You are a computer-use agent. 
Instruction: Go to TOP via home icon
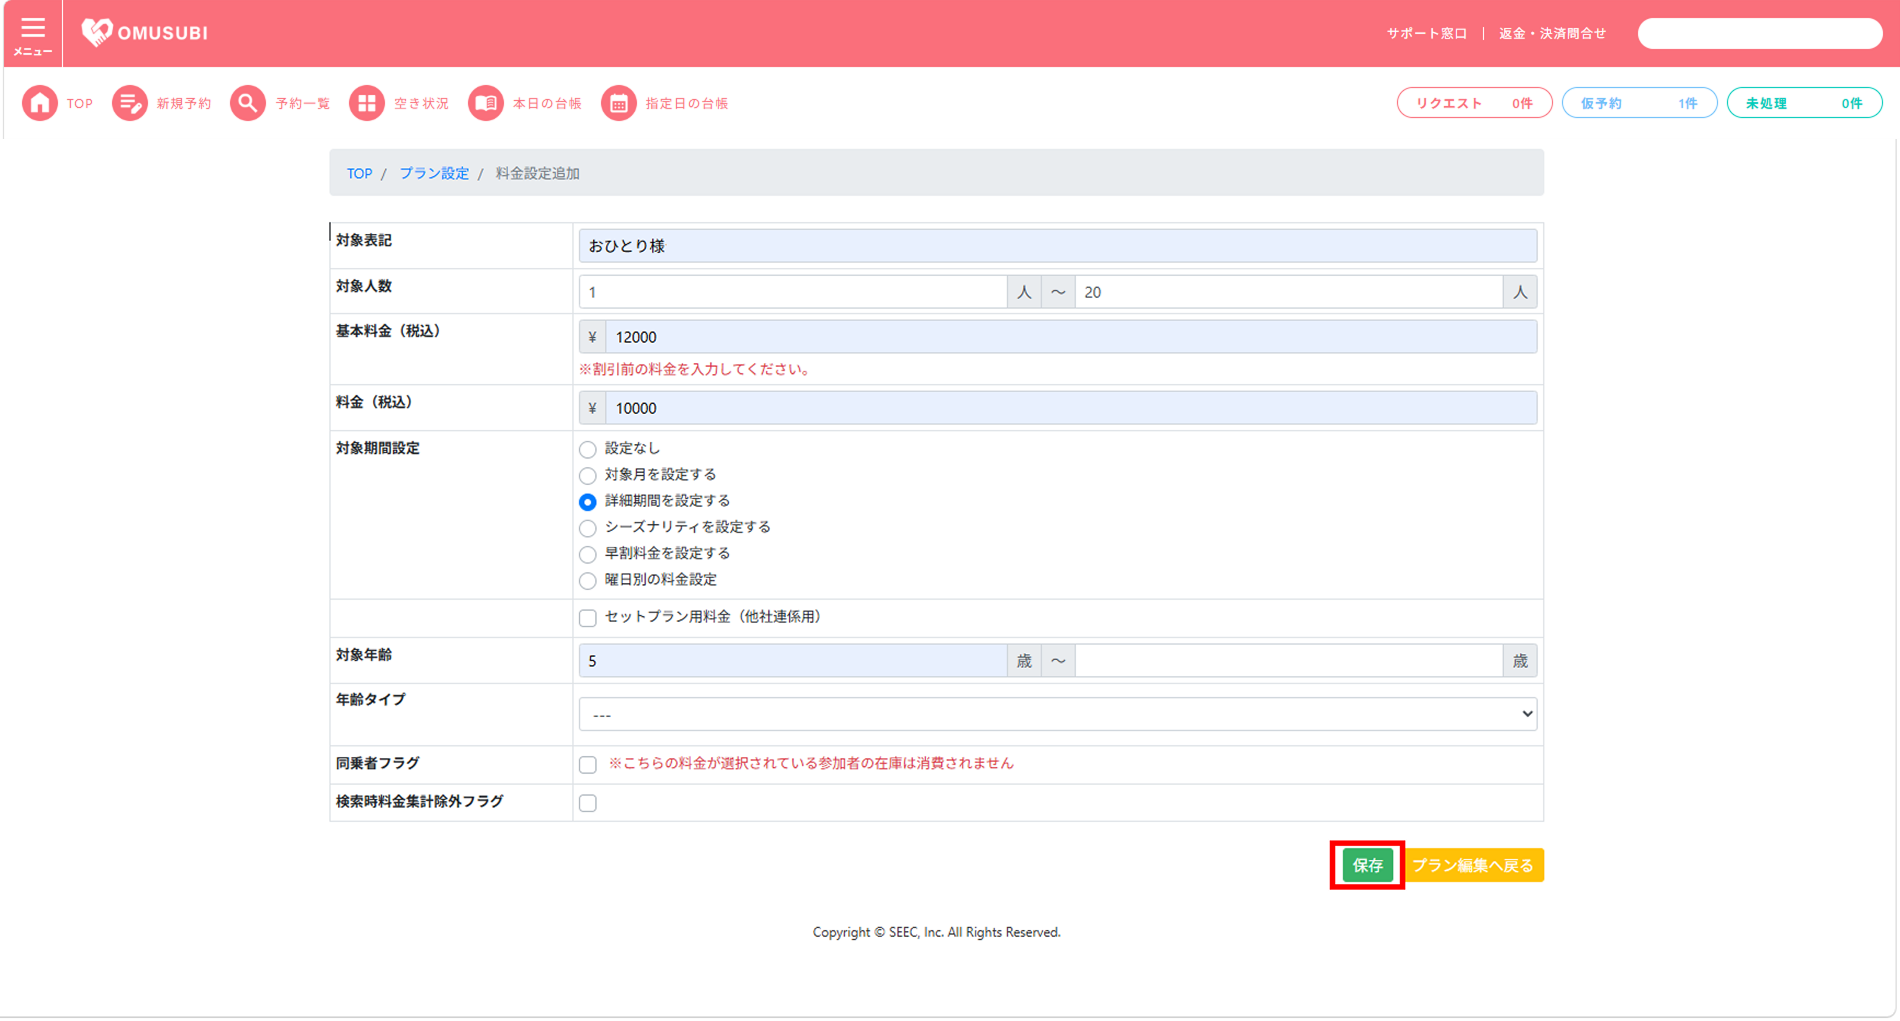(40, 103)
